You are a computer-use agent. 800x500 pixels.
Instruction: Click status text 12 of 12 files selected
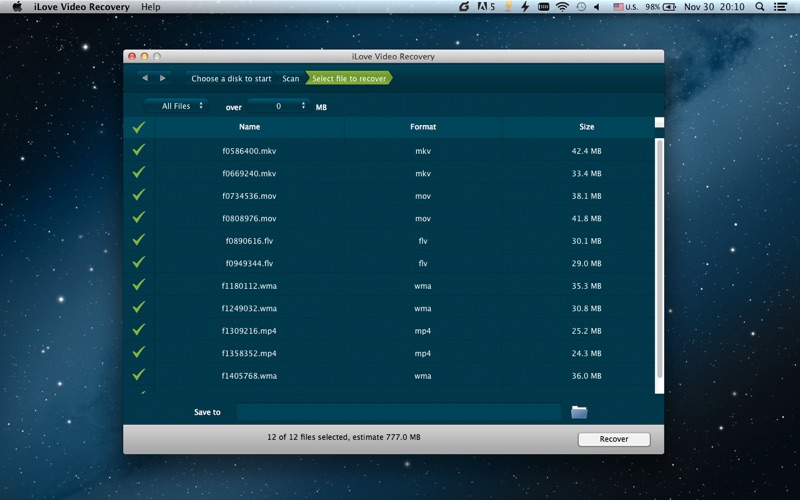(344, 437)
